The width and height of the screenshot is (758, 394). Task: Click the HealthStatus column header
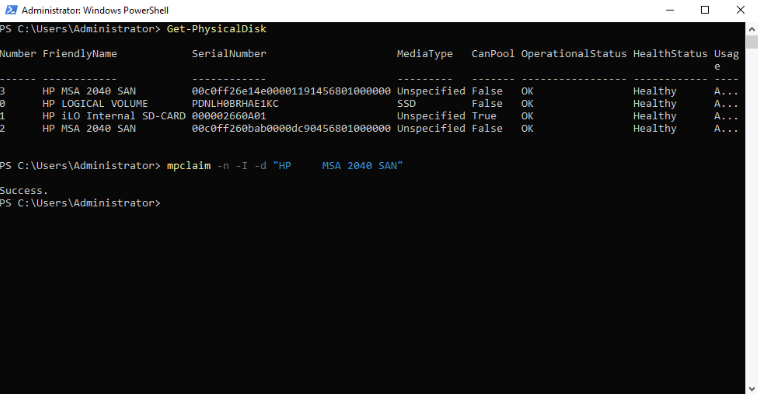(670, 54)
